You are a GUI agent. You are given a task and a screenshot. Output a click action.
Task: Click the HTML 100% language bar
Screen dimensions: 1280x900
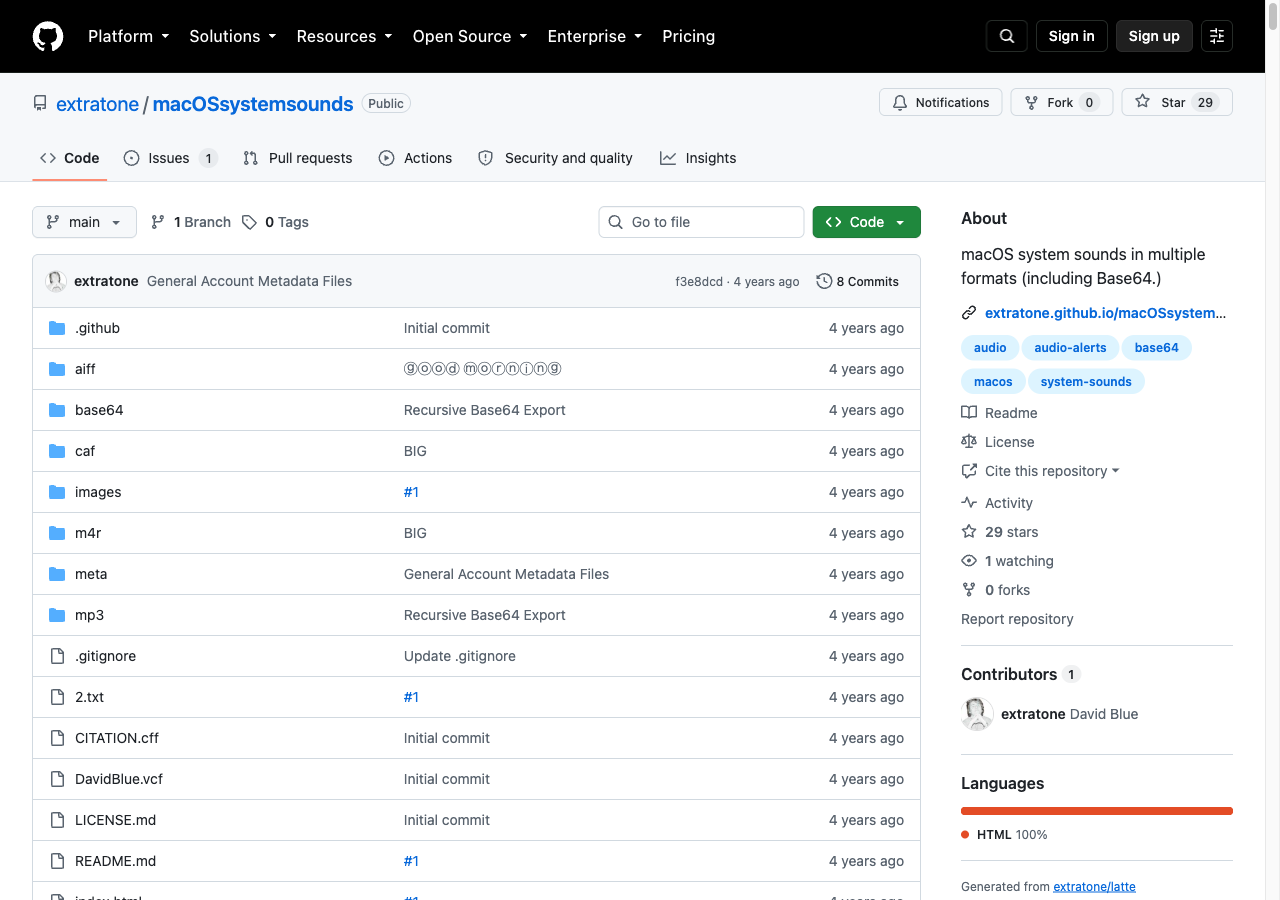point(1097,811)
